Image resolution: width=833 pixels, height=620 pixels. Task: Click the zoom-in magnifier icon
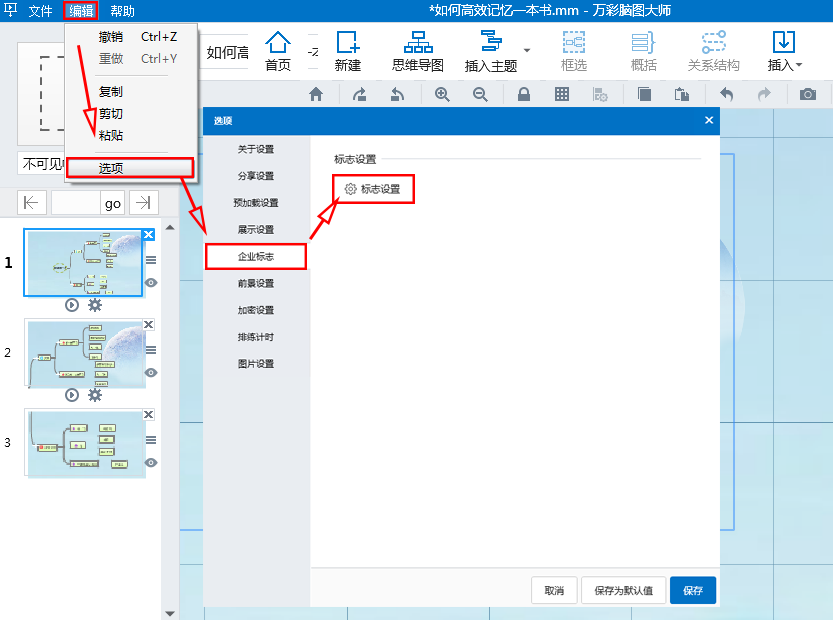click(441, 94)
